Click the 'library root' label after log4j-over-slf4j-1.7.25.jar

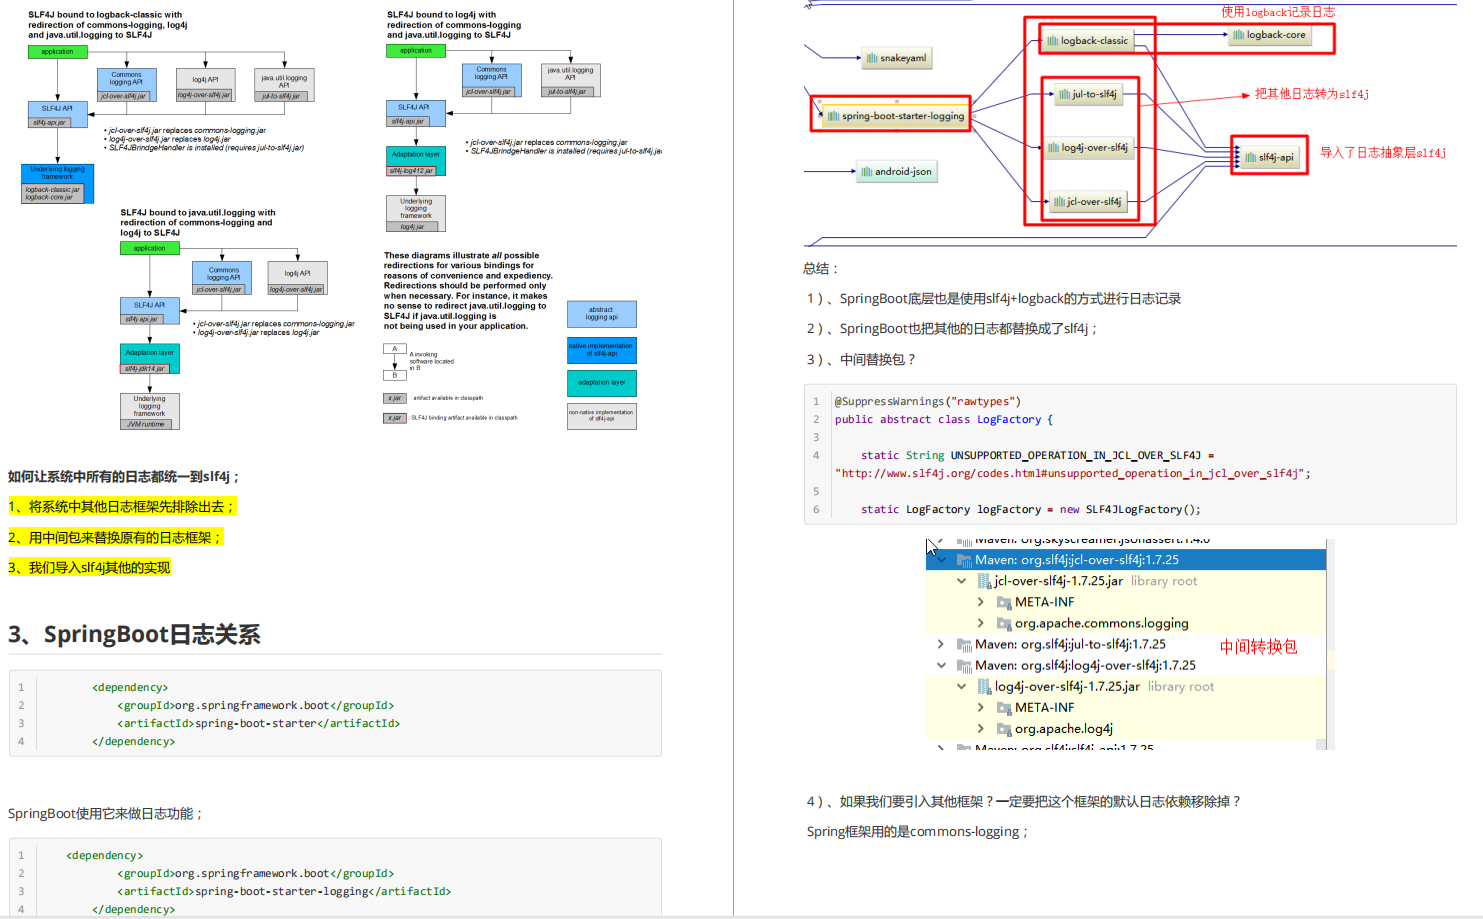[1181, 687]
